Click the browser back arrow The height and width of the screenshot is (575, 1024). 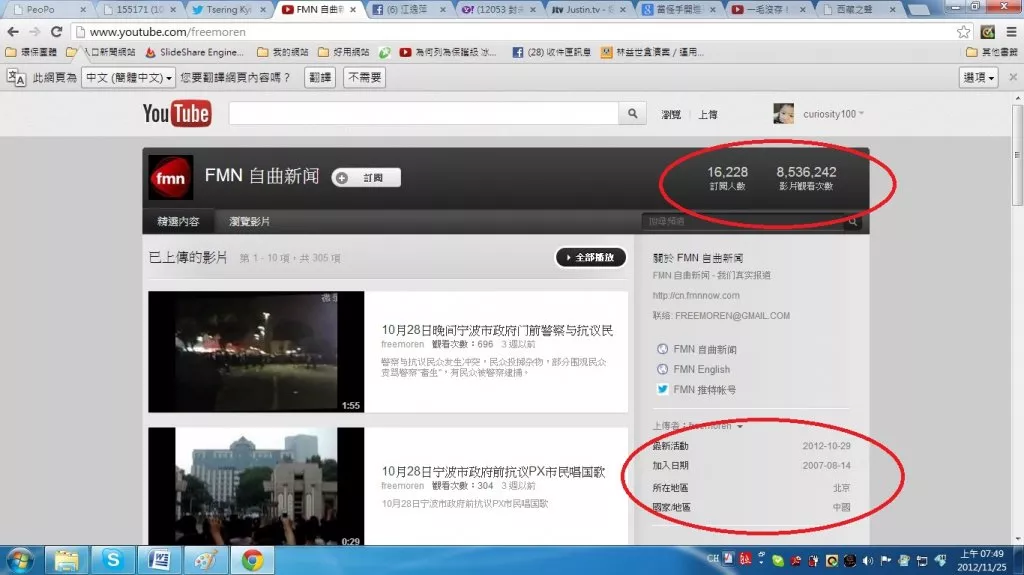(13, 31)
